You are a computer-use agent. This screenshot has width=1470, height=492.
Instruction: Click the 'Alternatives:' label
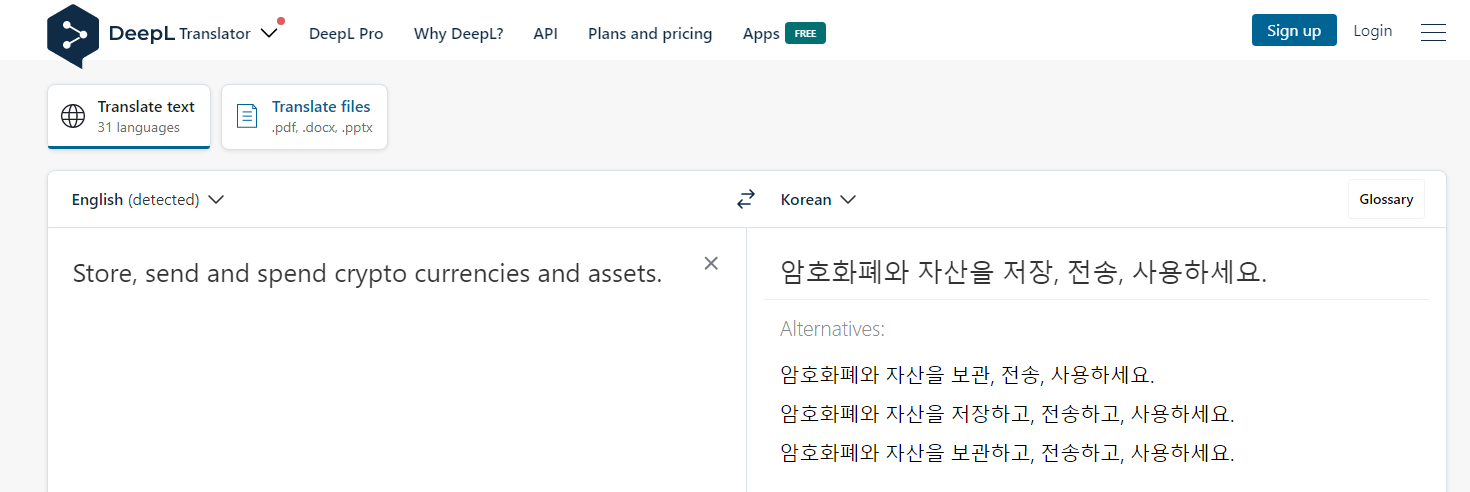point(832,329)
